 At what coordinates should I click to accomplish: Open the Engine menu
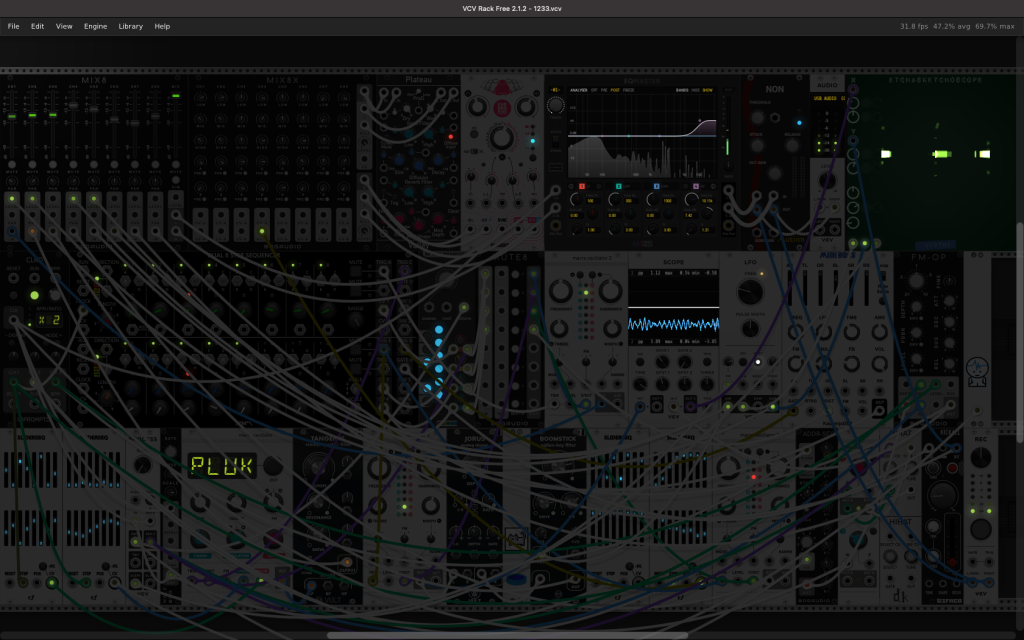click(95, 26)
